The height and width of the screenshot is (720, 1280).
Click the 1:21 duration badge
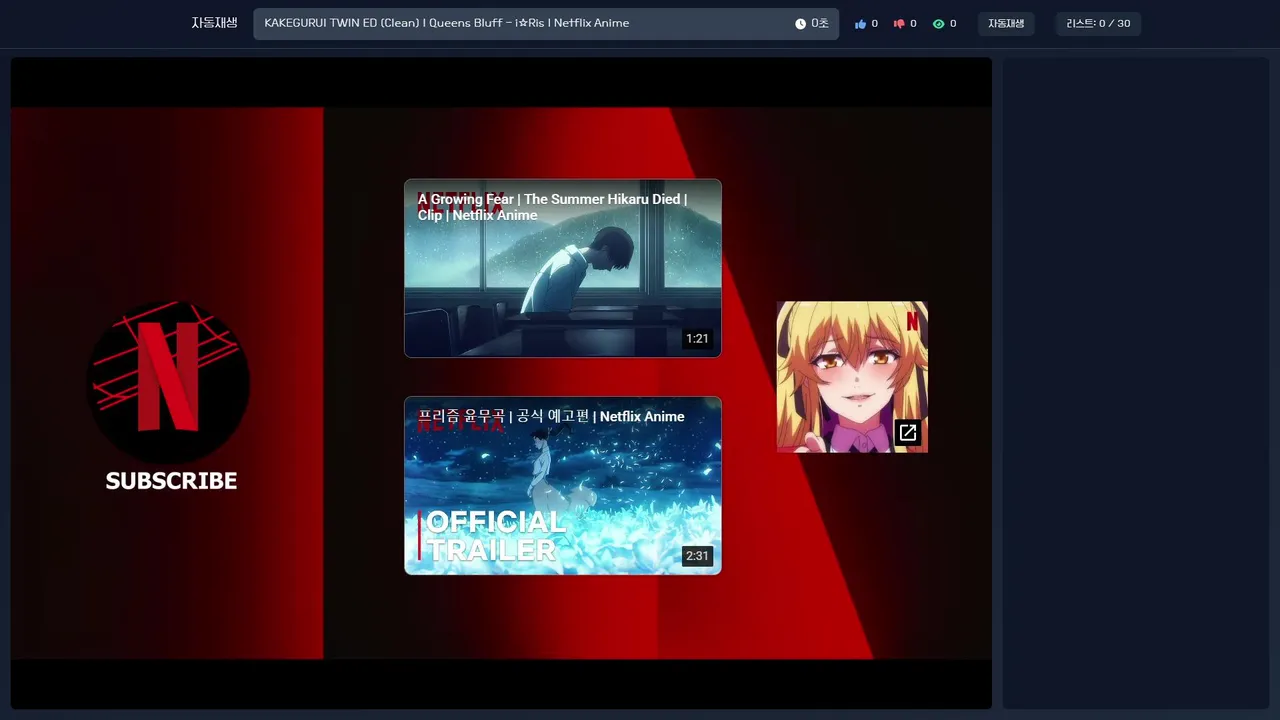[x=697, y=339]
